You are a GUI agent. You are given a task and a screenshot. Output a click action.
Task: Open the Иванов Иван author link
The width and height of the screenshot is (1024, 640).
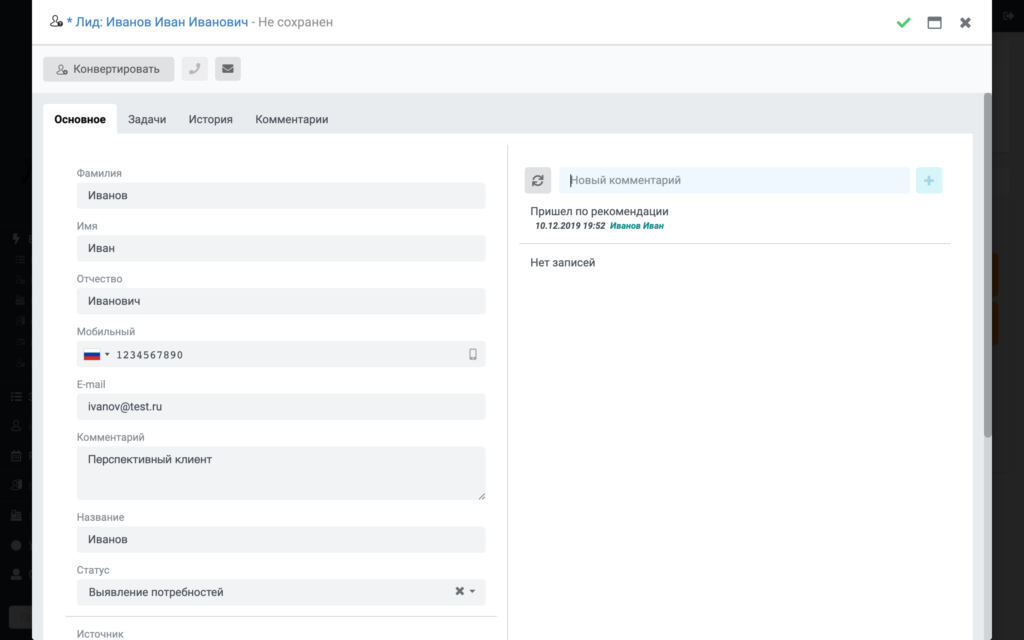click(637, 226)
